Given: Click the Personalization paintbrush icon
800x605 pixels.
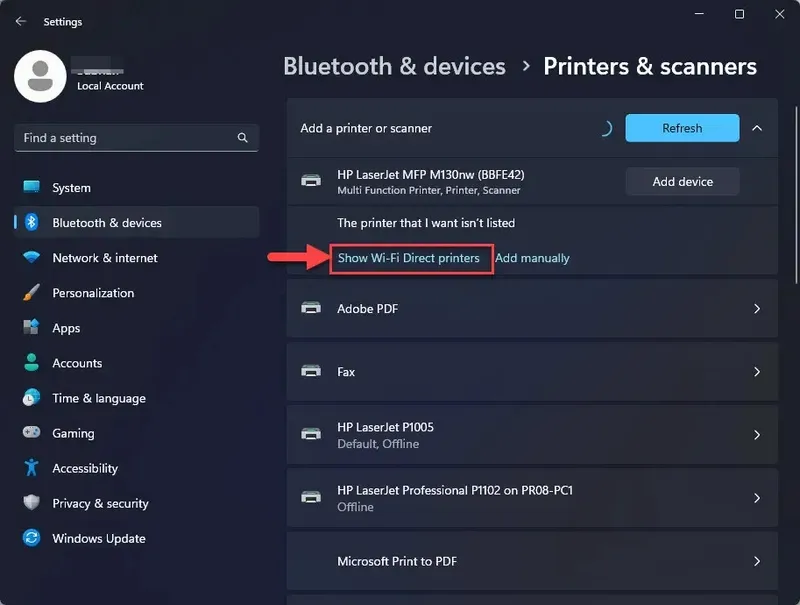Looking at the screenshot, I should click(30, 292).
